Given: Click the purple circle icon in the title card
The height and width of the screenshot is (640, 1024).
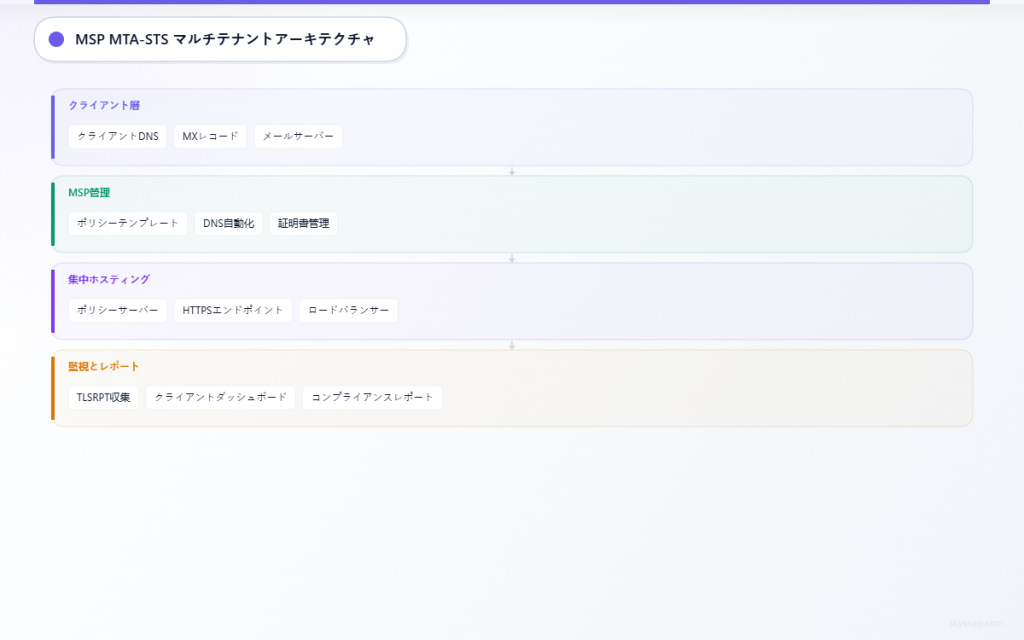Looking at the screenshot, I should pos(56,39).
